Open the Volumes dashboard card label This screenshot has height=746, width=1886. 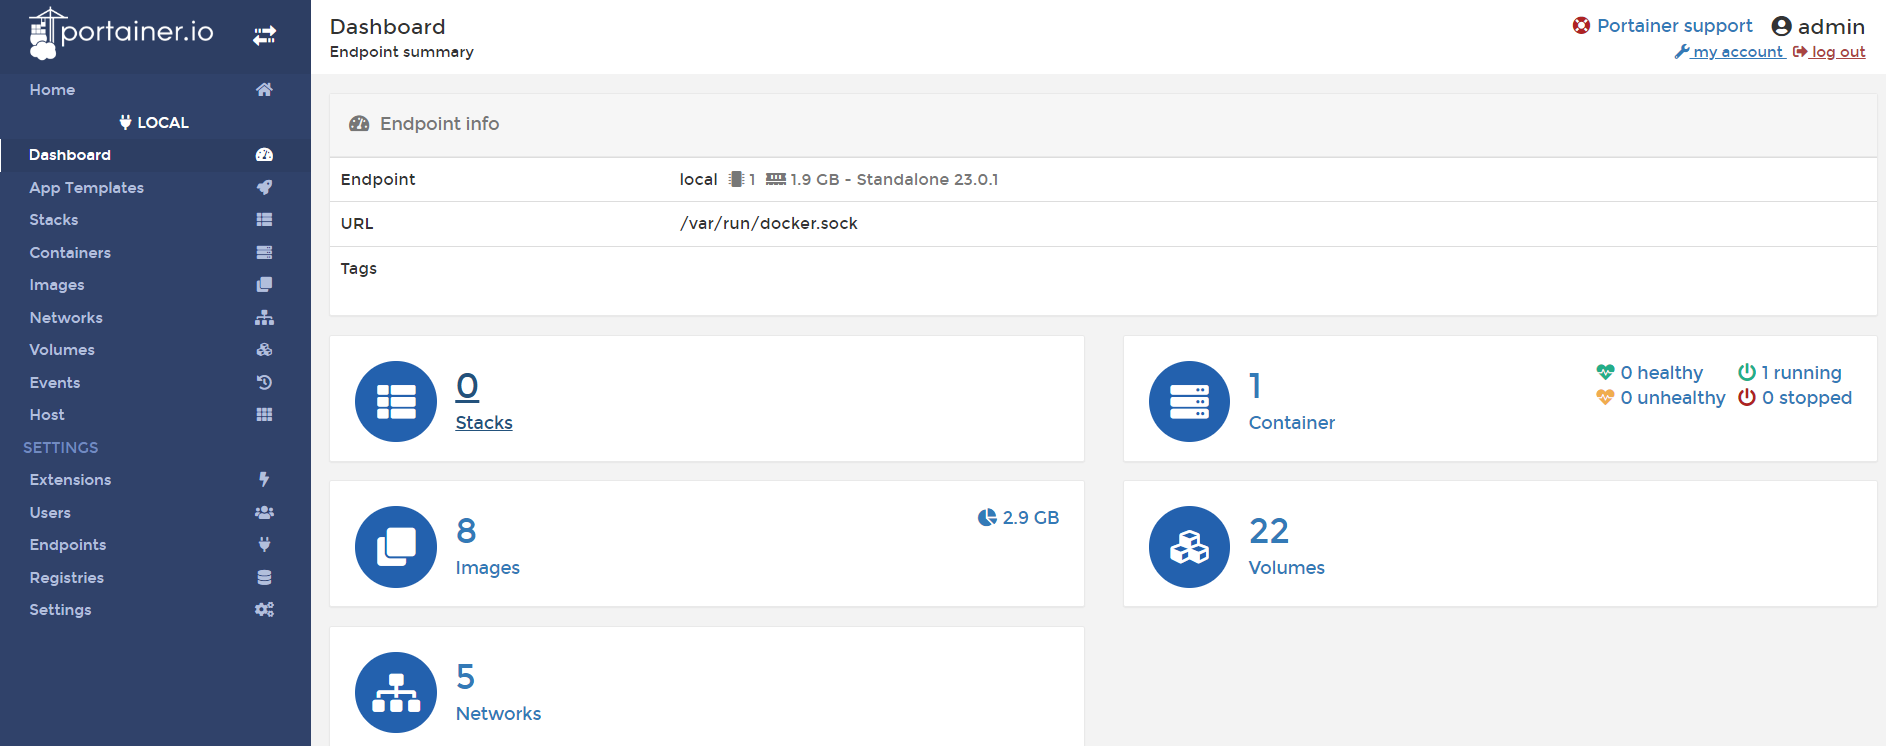[x=1287, y=568]
